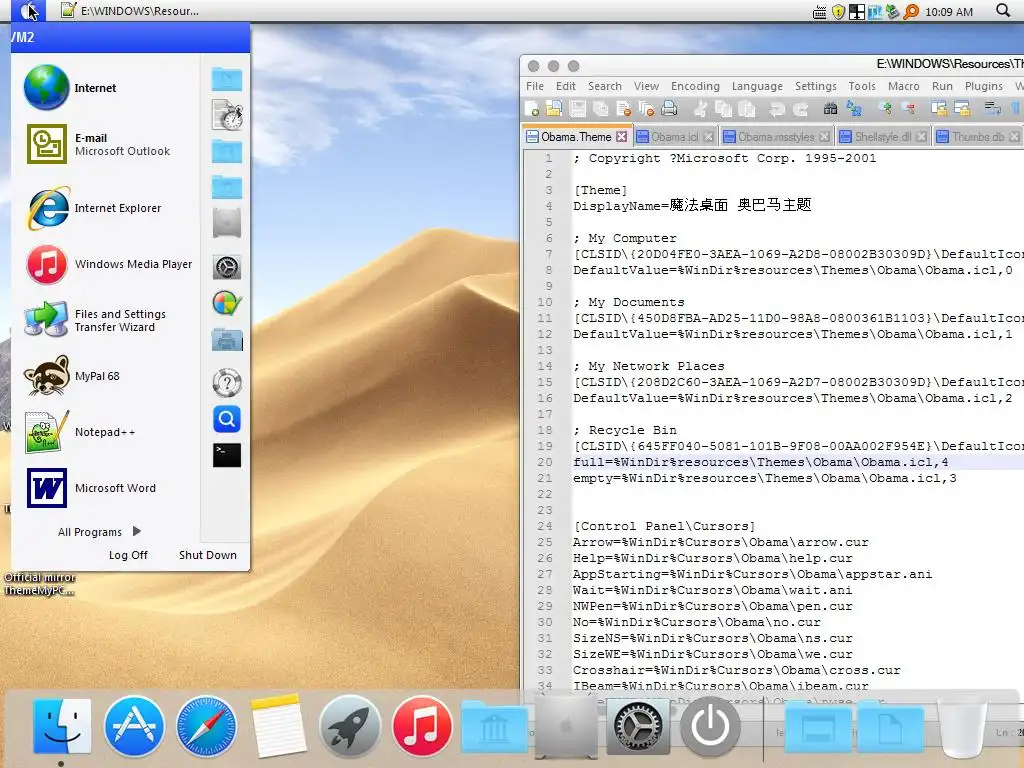The width and height of the screenshot is (1024, 768).
Task: Open the Search menu
Action: pyautogui.click(x=605, y=86)
